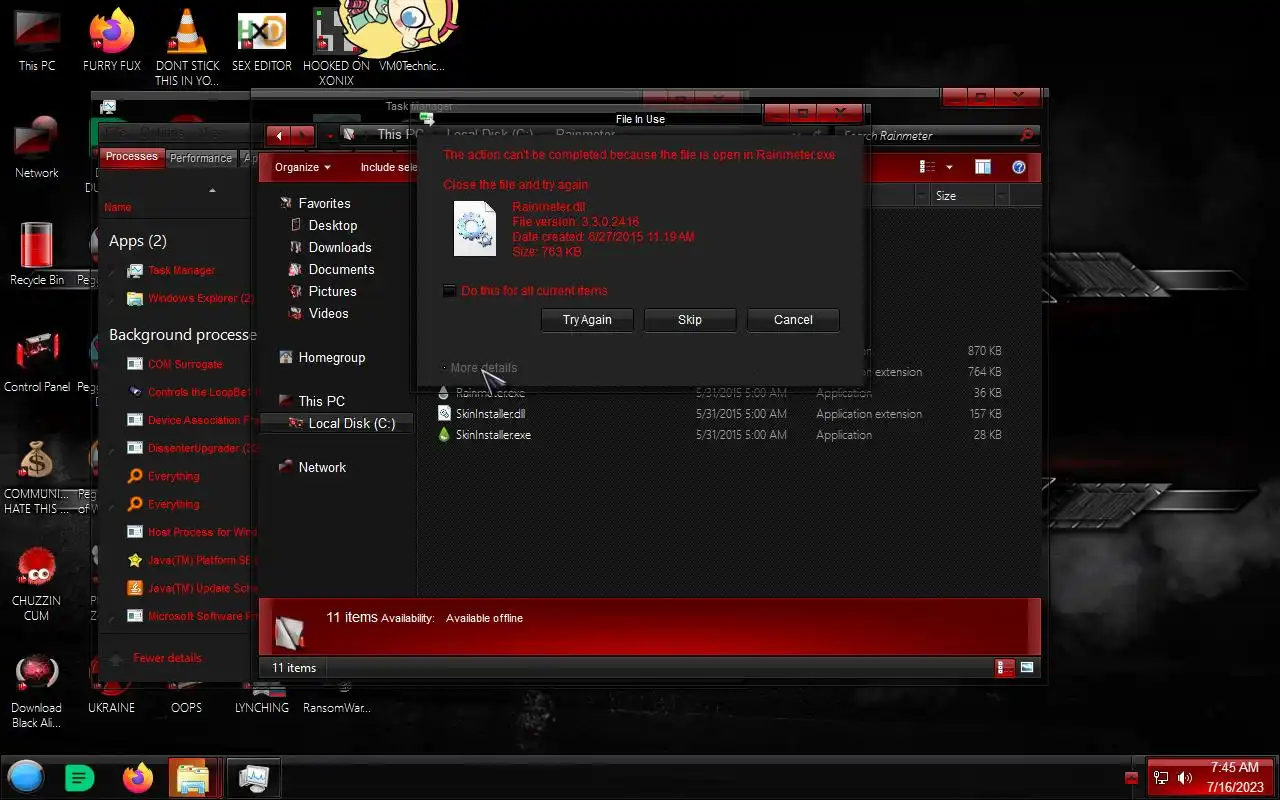The height and width of the screenshot is (800, 1280).
Task: Click the Back arrow in Explorer
Action: click(279, 135)
